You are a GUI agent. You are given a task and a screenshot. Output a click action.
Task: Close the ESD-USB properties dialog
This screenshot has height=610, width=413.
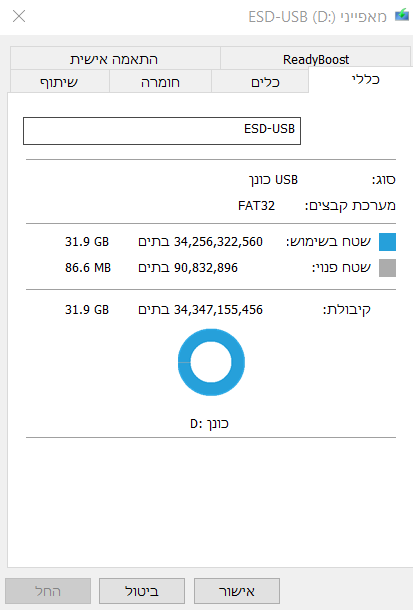[19, 16]
